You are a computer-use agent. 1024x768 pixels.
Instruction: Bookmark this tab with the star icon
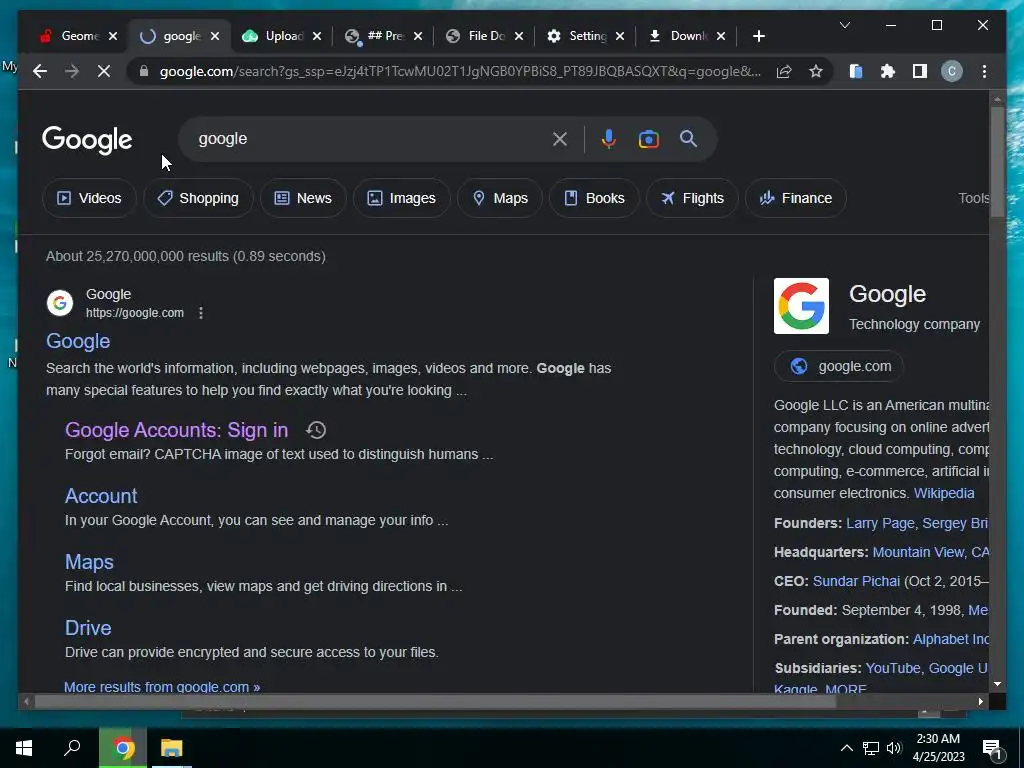click(x=816, y=71)
